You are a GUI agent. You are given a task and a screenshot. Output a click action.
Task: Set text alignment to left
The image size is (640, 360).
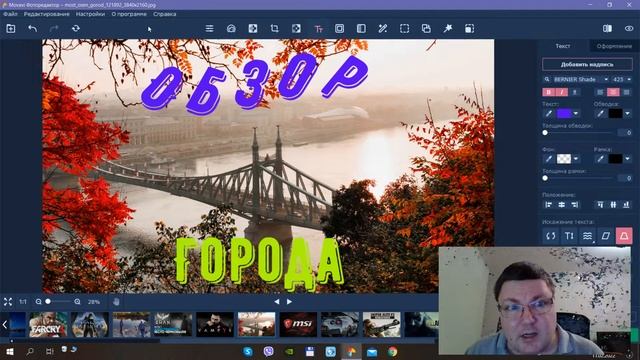[x=600, y=92]
